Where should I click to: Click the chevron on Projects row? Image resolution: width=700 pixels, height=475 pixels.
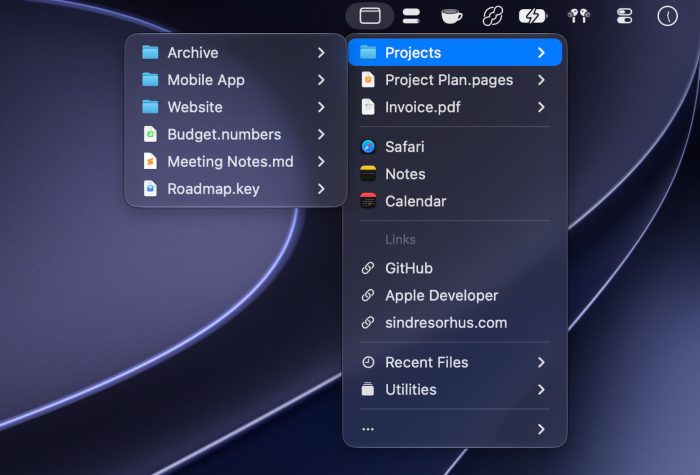(541, 53)
